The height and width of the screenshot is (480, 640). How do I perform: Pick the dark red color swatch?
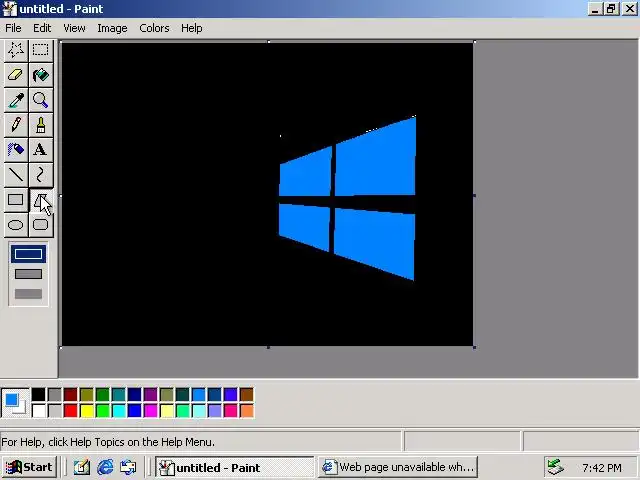(x=70, y=395)
